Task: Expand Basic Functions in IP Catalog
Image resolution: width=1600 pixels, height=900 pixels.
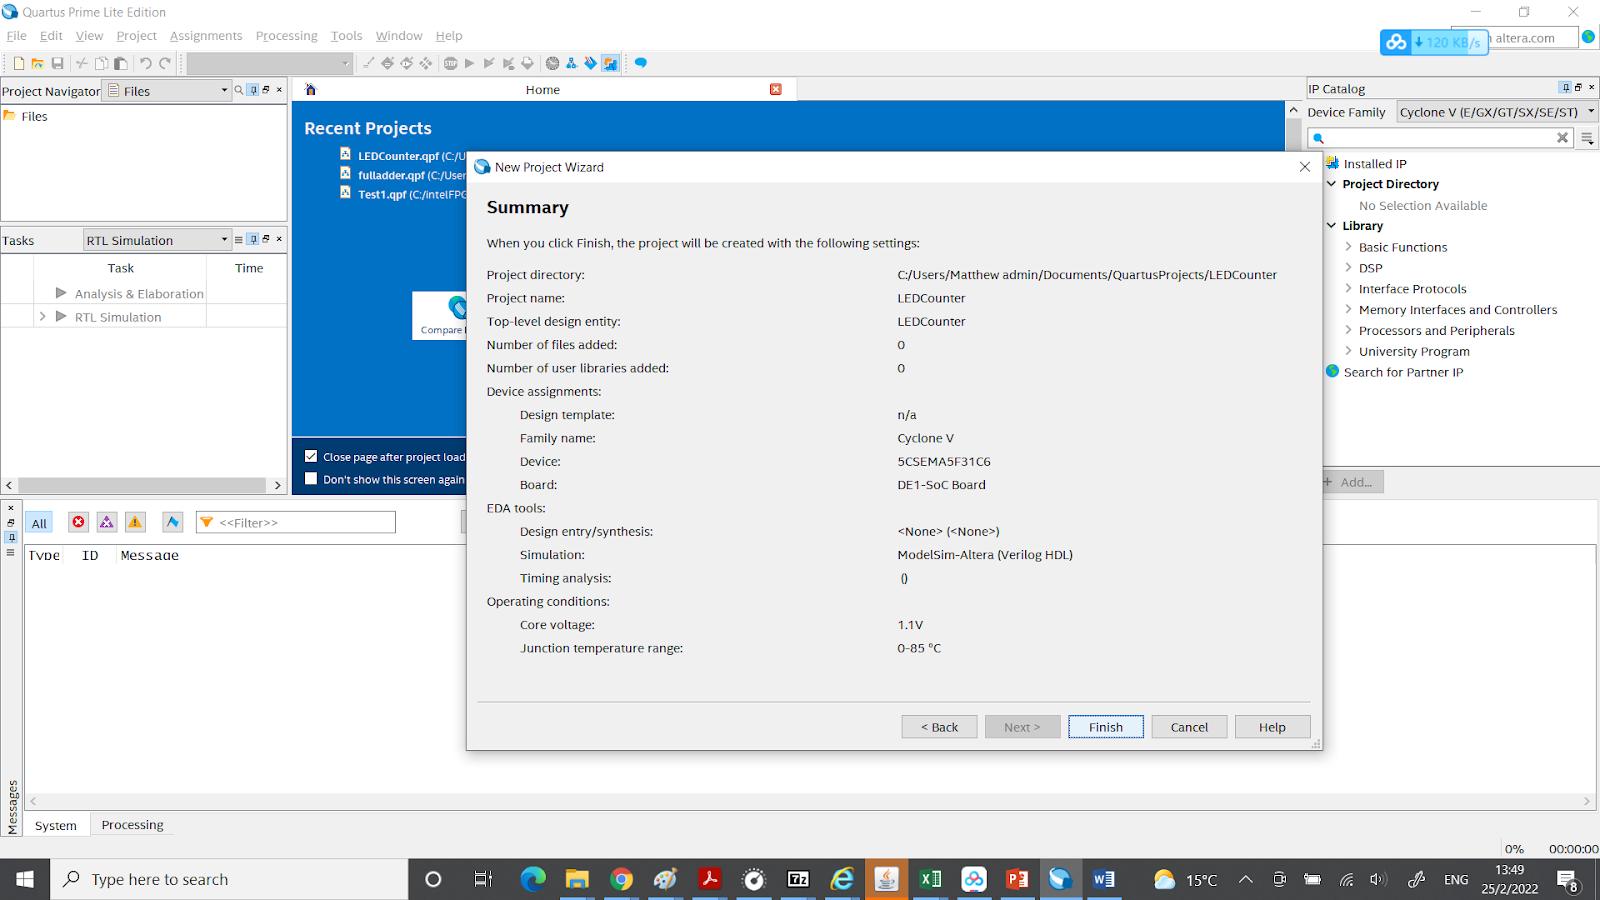Action: (x=1348, y=247)
